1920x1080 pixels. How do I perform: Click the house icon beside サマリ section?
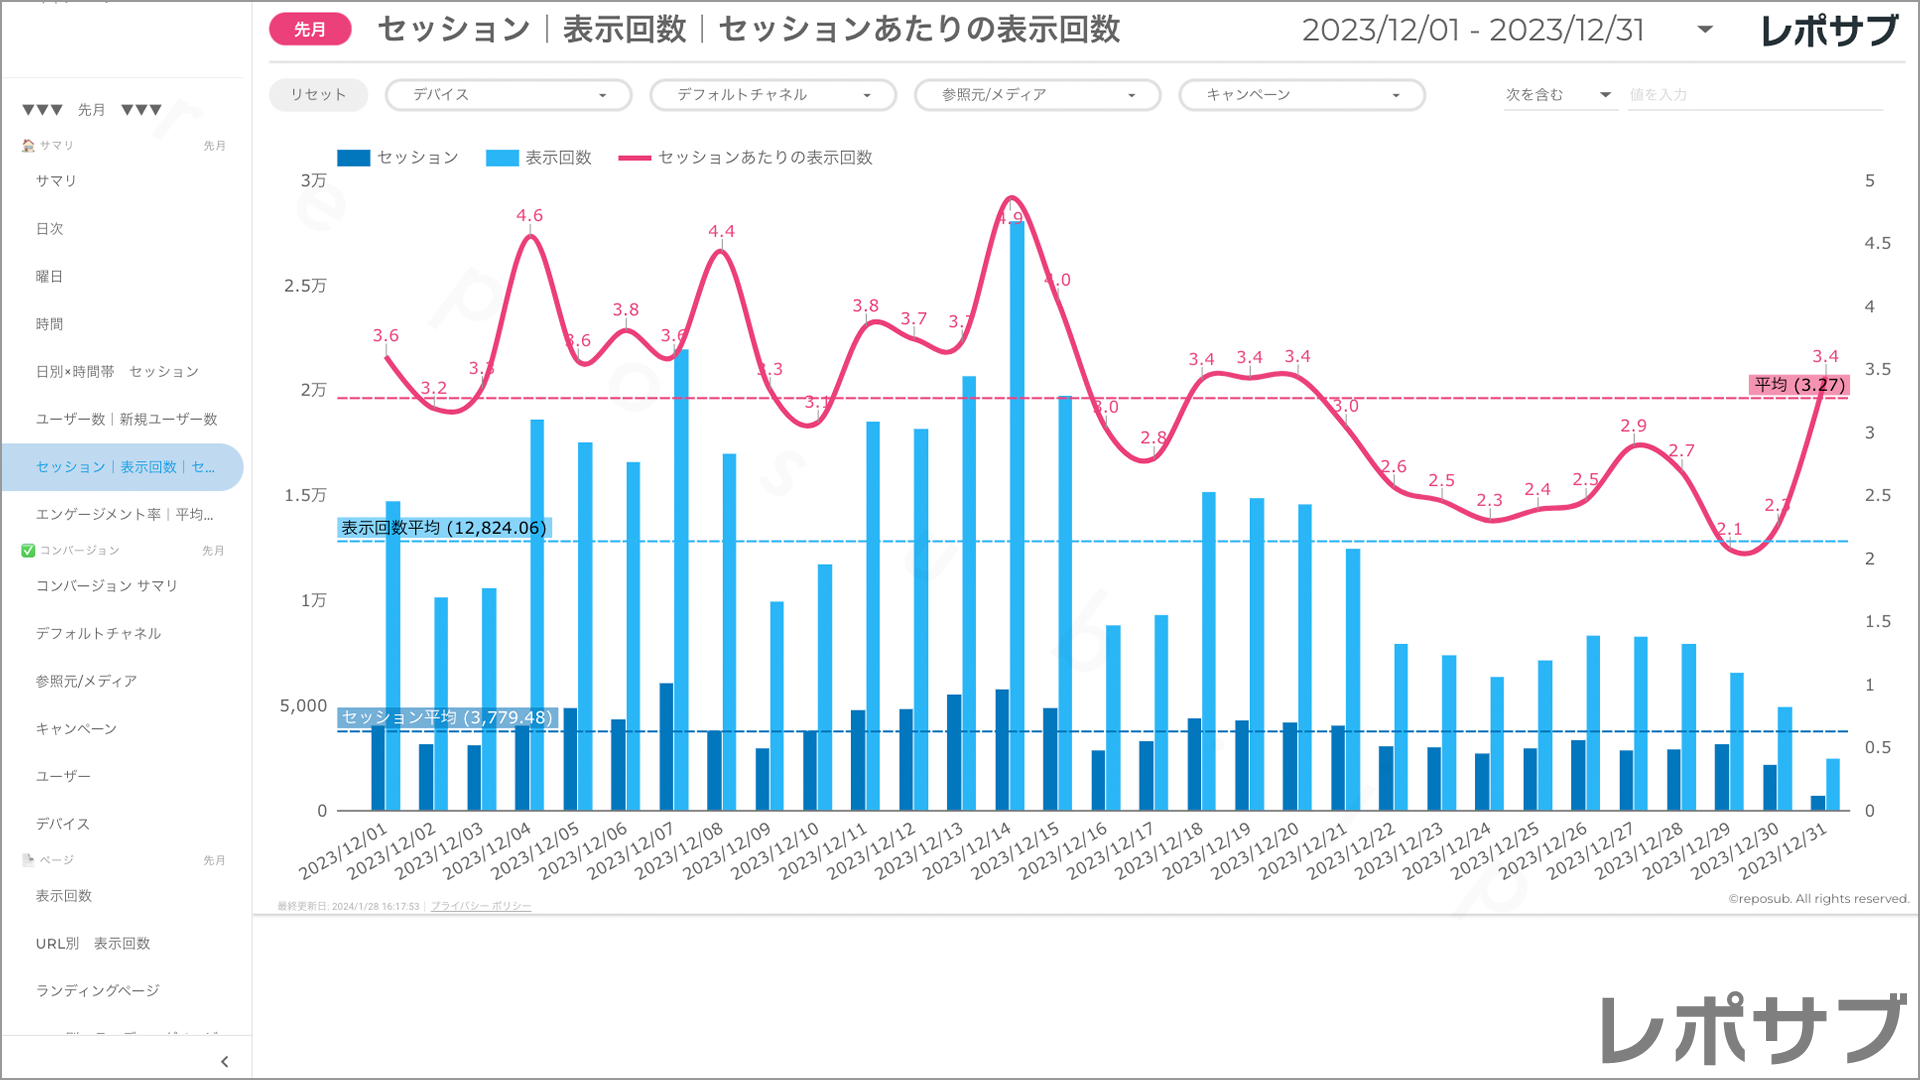point(28,146)
